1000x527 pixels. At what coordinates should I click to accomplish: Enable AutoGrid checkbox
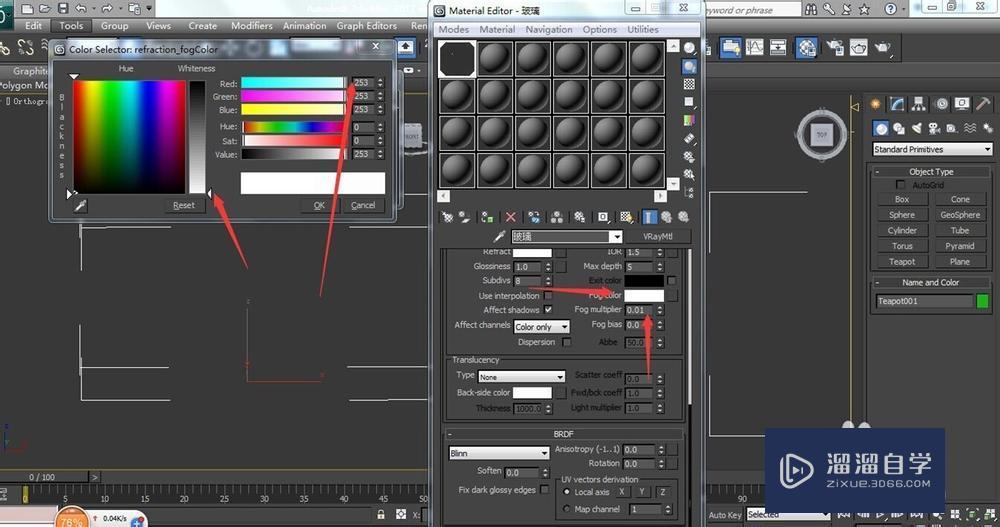pos(901,184)
